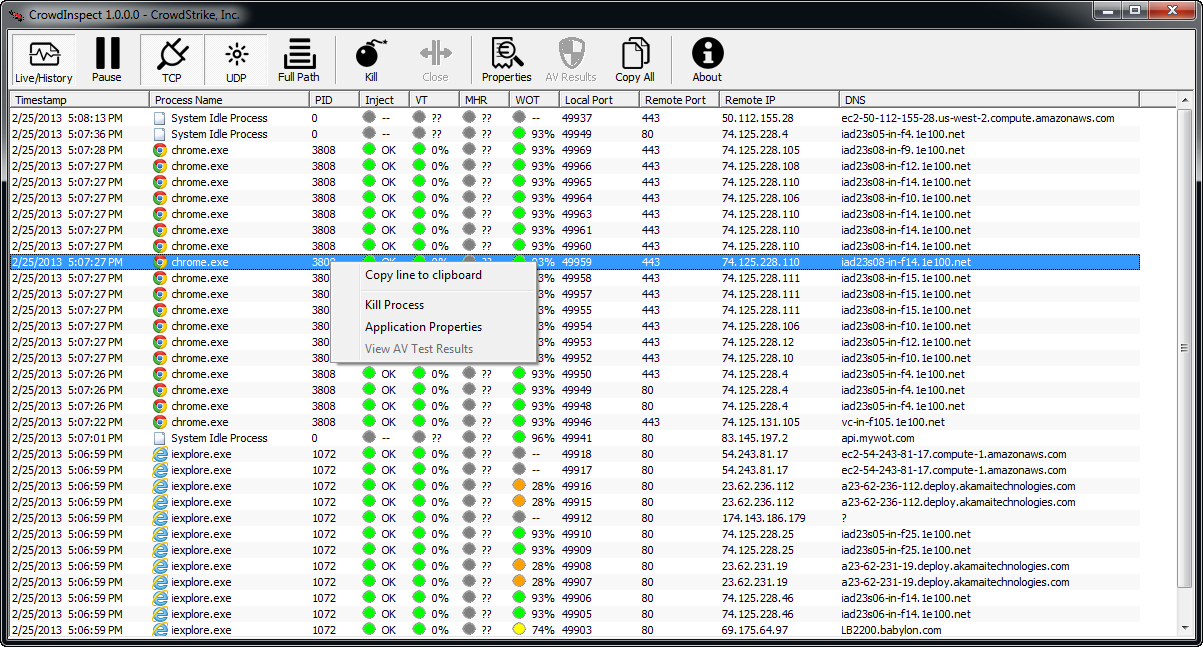Click the Kill bomb icon in toolbar

coord(371,60)
